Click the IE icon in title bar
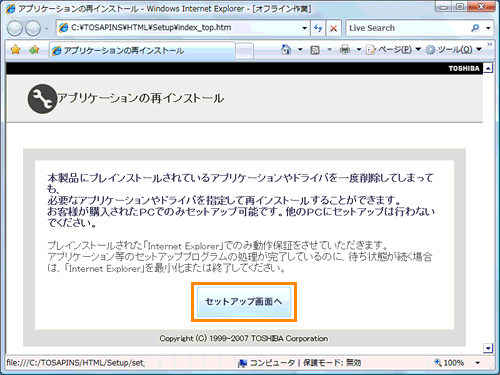500x375 pixels. 11,9
